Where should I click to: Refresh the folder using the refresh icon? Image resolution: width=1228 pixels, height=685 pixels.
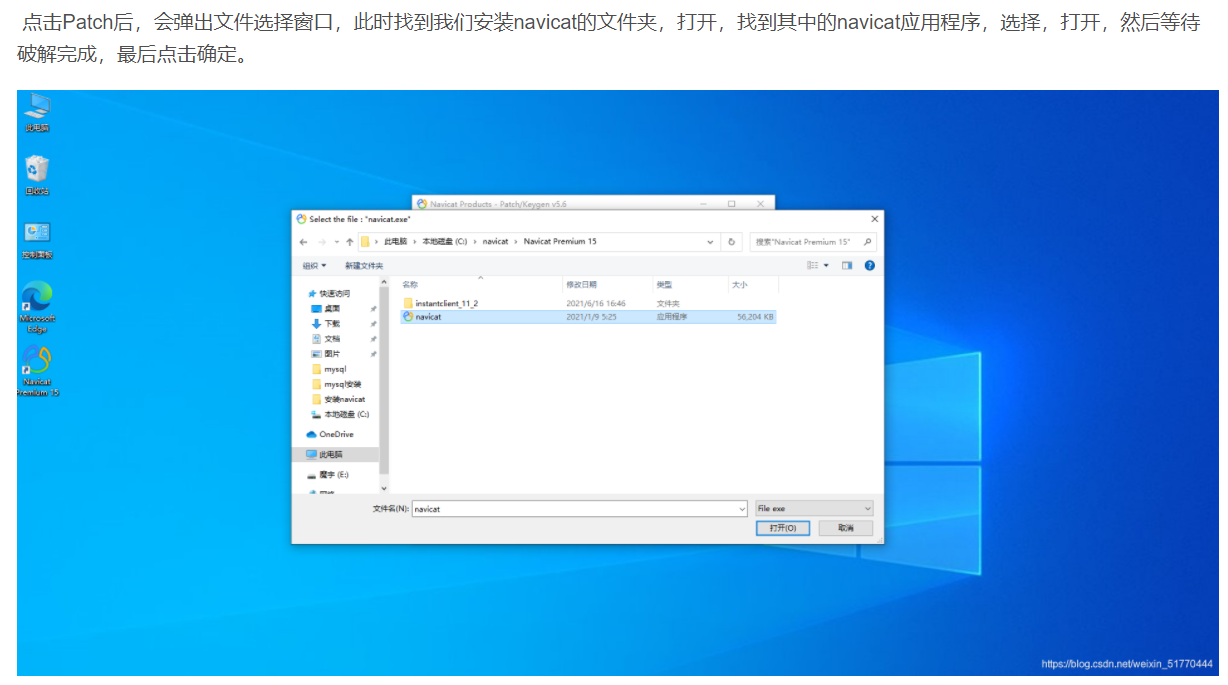(x=732, y=242)
